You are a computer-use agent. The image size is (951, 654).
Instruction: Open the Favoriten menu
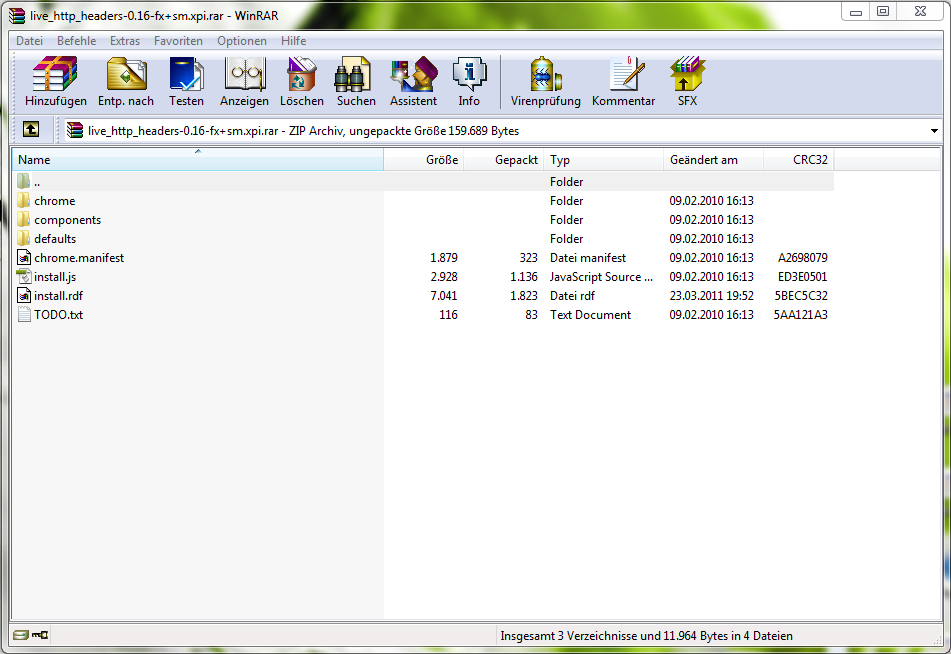click(178, 41)
